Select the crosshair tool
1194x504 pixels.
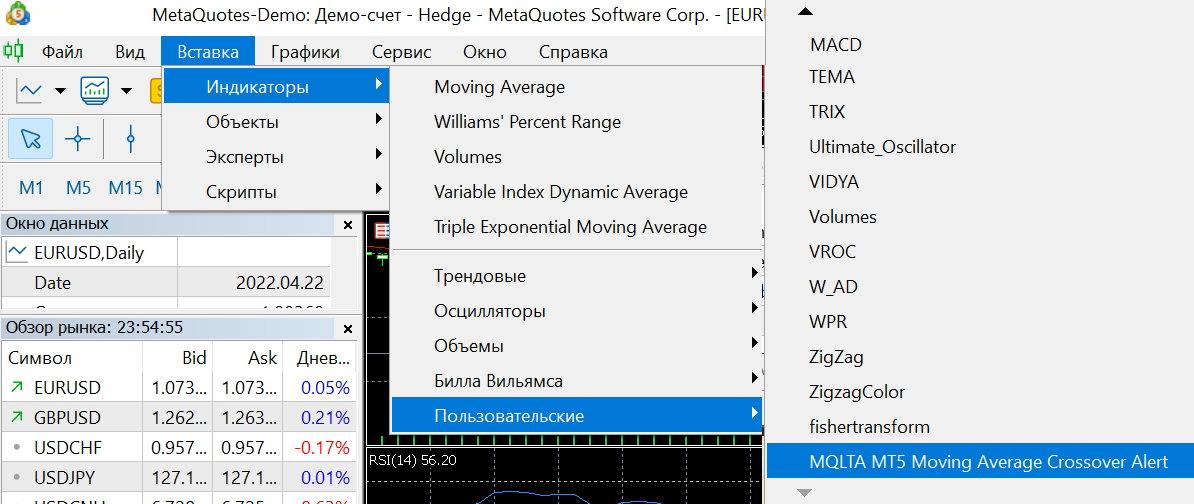click(x=78, y=139)
